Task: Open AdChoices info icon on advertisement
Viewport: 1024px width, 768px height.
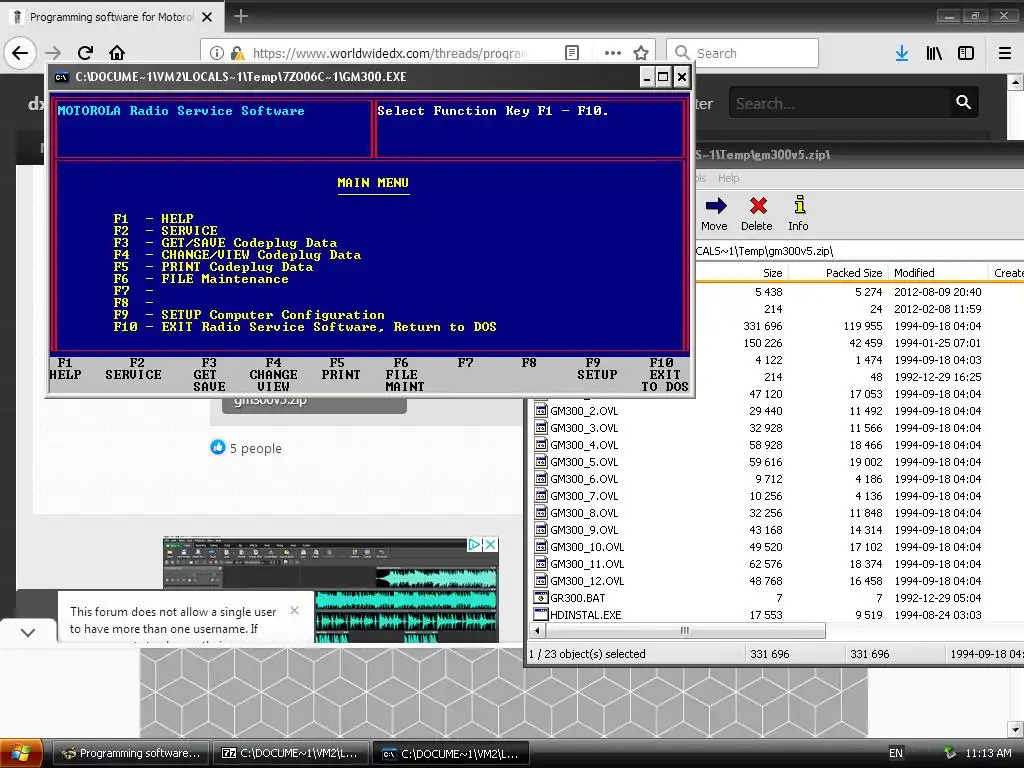Action: pos(475,544)
